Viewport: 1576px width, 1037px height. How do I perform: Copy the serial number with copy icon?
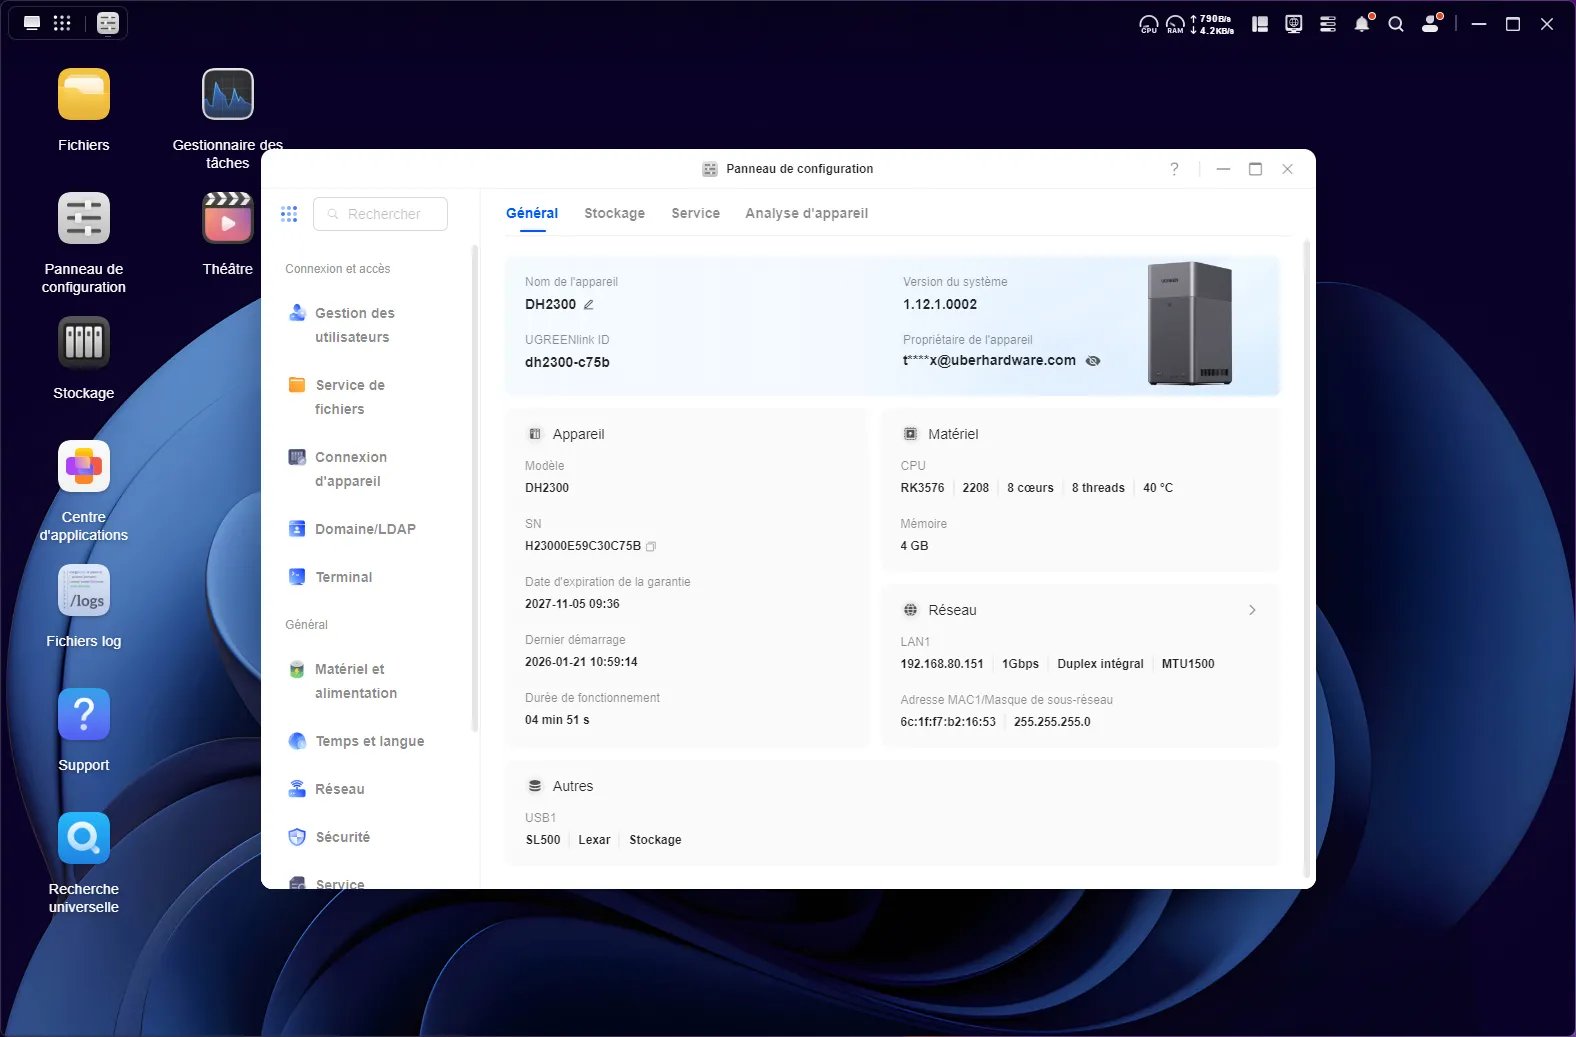[651, 547]
